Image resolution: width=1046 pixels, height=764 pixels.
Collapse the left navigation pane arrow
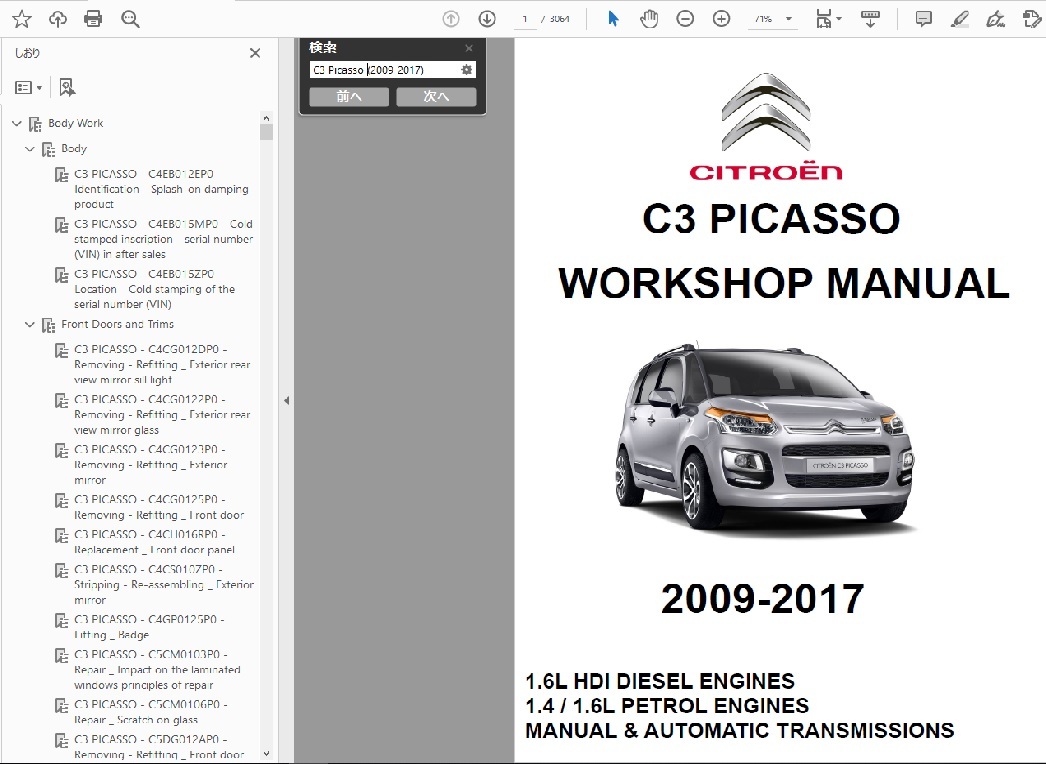(286, 400)
